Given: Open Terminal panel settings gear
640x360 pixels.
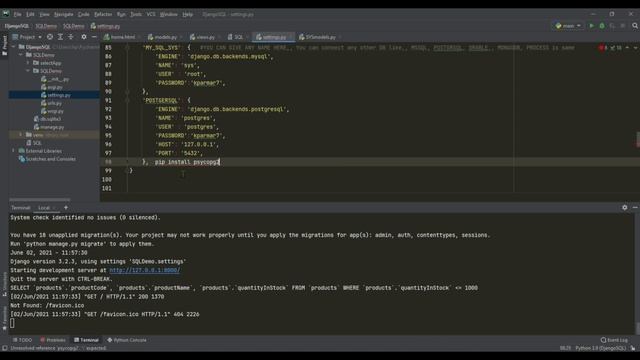Looking at the screenshot, I should tap(624, 208).
